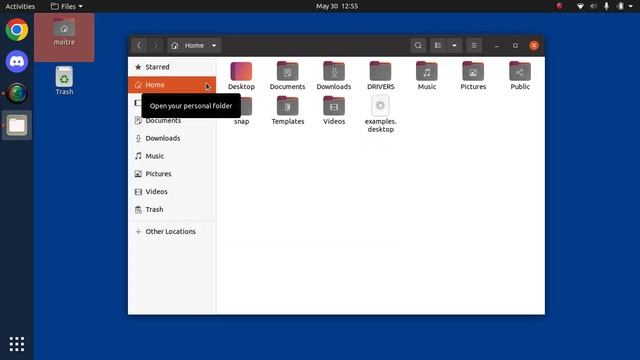Select Home in the sidebar
This screenshot has width=640, height=360.
[172, 85]
